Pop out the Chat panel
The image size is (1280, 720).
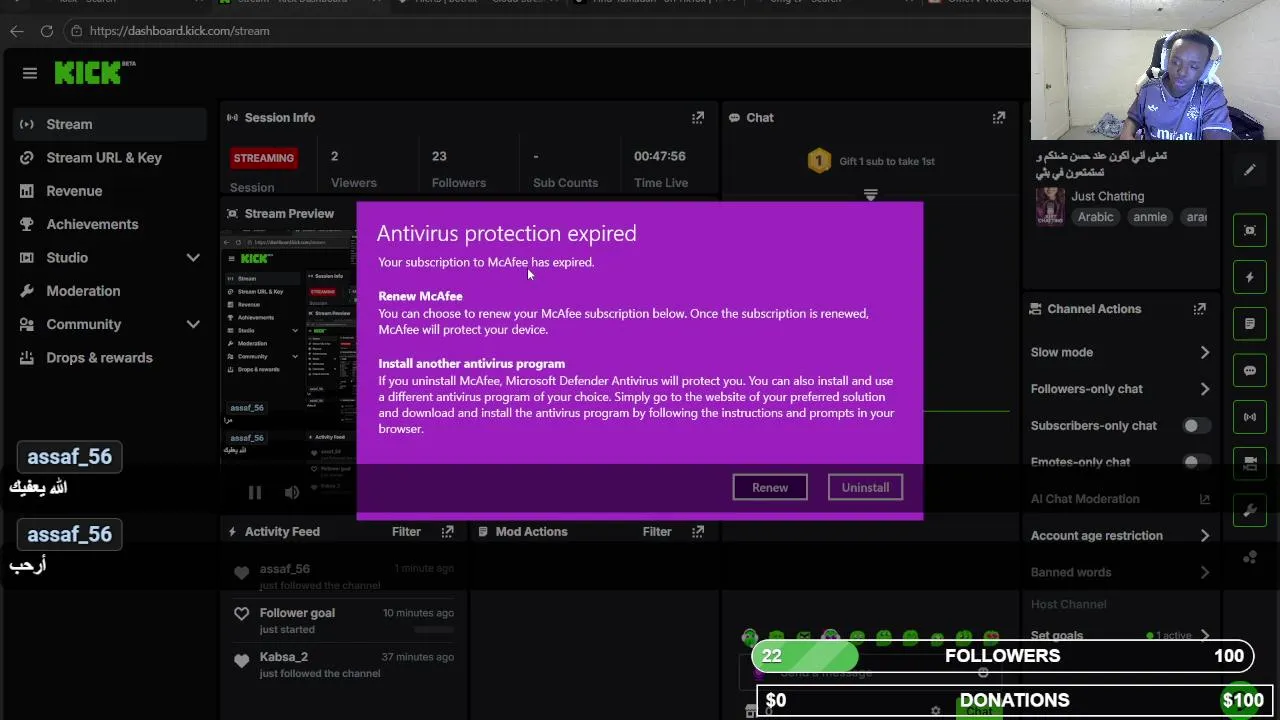(998, 118)
